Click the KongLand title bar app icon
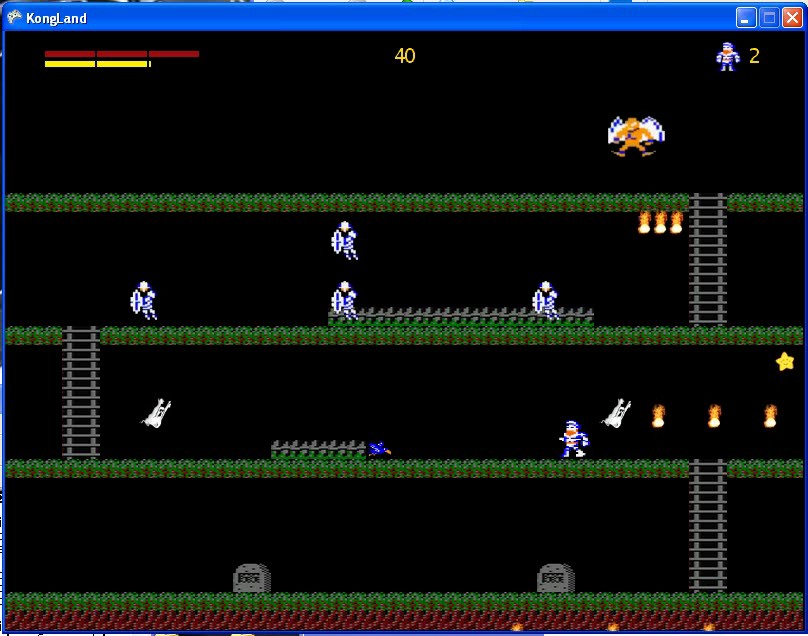 coord(14,18)
